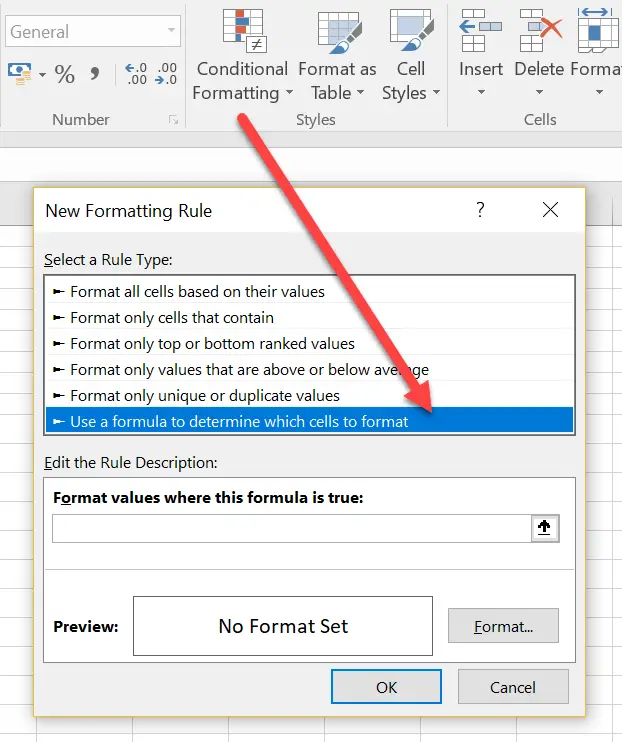Screen dimensions: 622x742
Task: Select Format only cells that contain
Action: click(310, 318)
